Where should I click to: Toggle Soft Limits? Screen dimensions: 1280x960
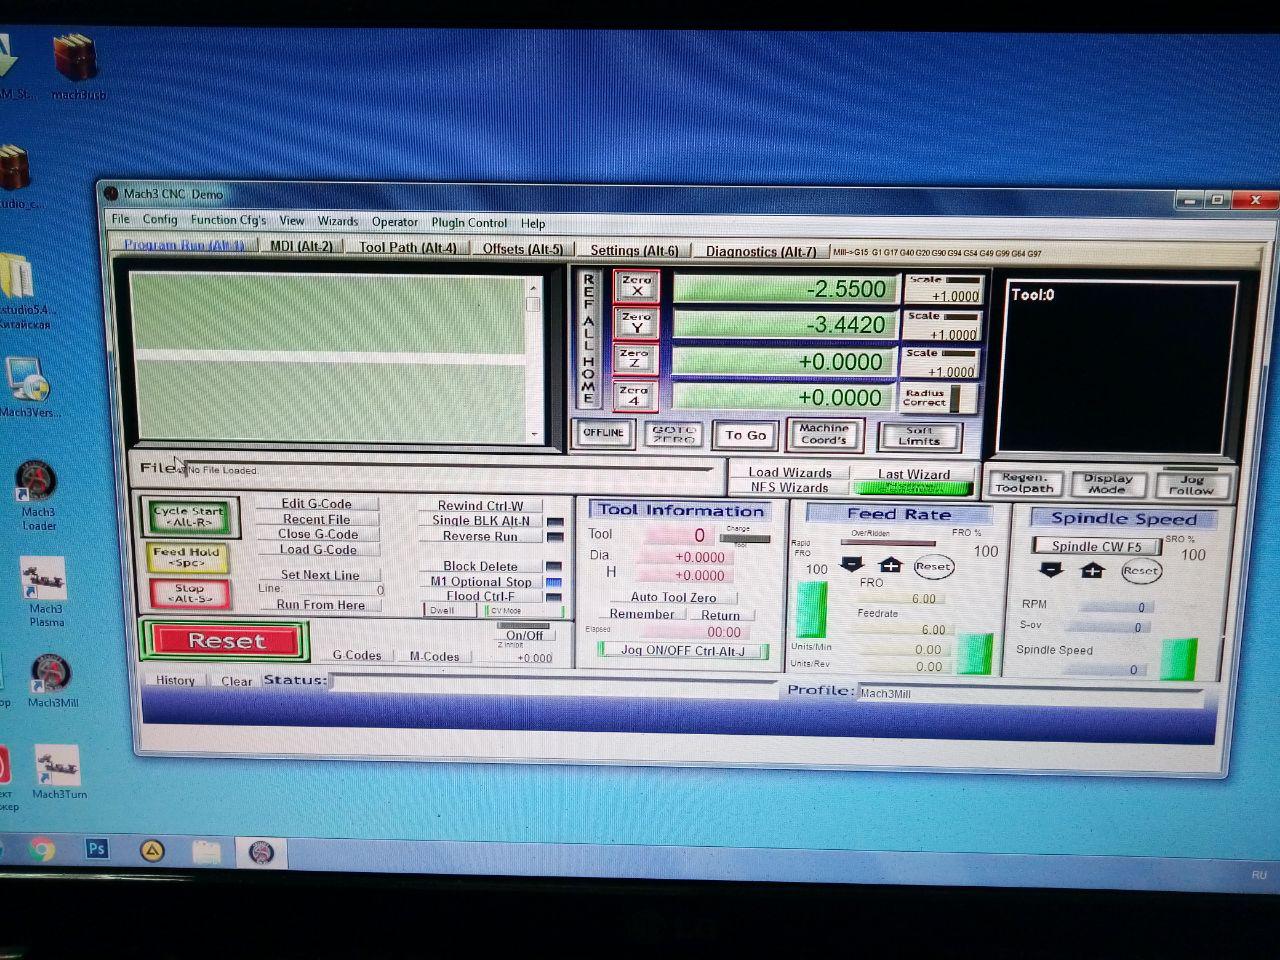pos(919,436)
